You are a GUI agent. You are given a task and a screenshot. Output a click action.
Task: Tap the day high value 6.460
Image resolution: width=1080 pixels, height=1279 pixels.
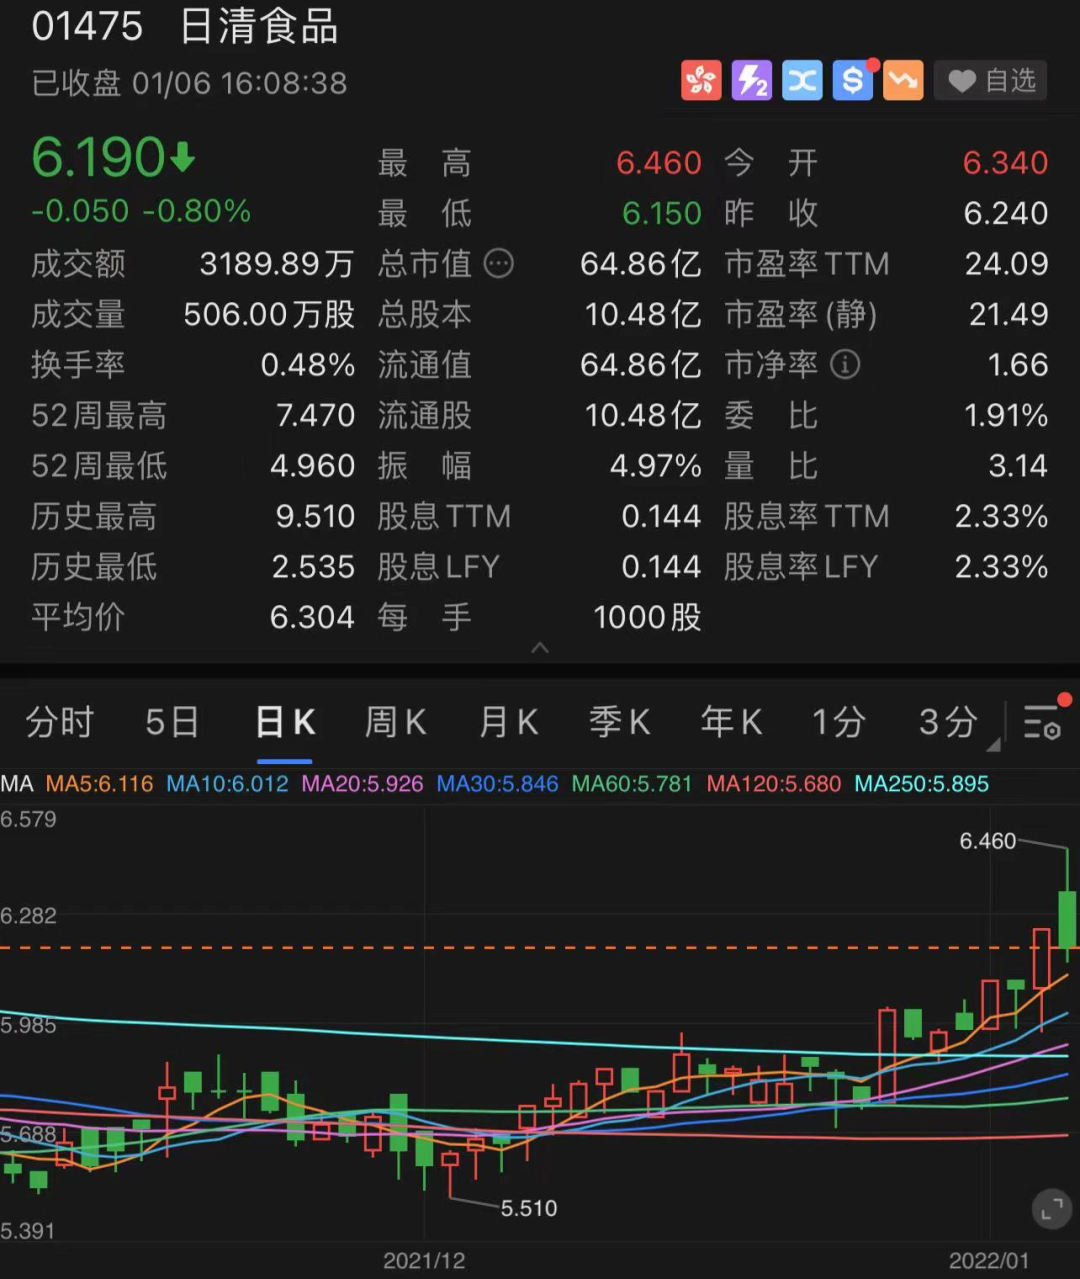click(x=659, y=163)
